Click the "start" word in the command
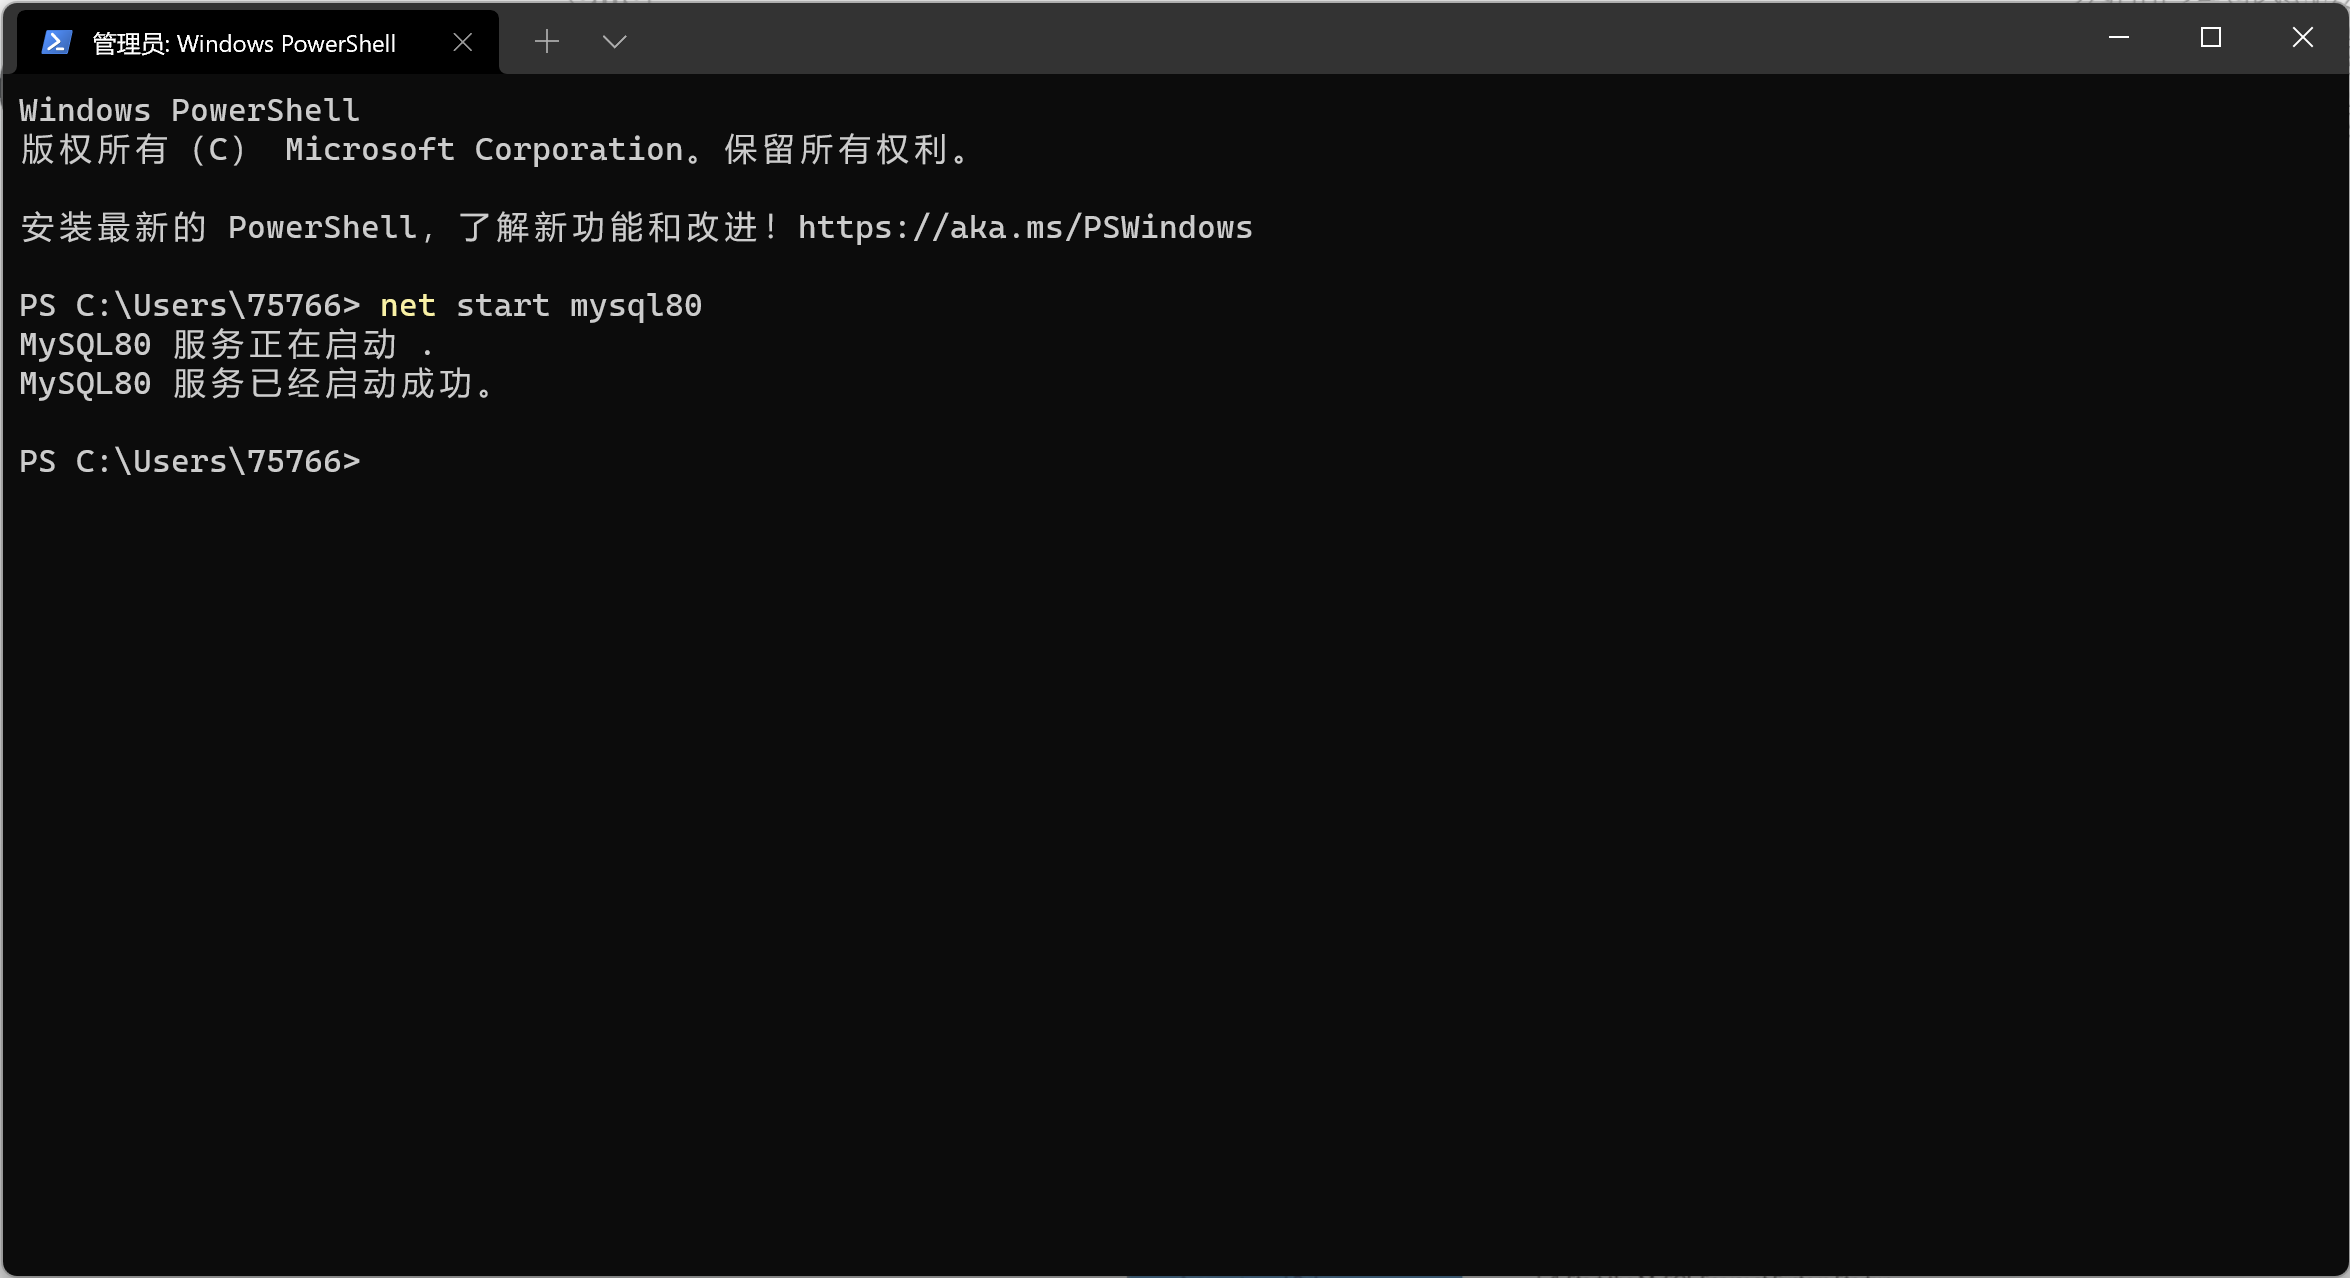2350x1278 pixels. click(x=502, y=305)
